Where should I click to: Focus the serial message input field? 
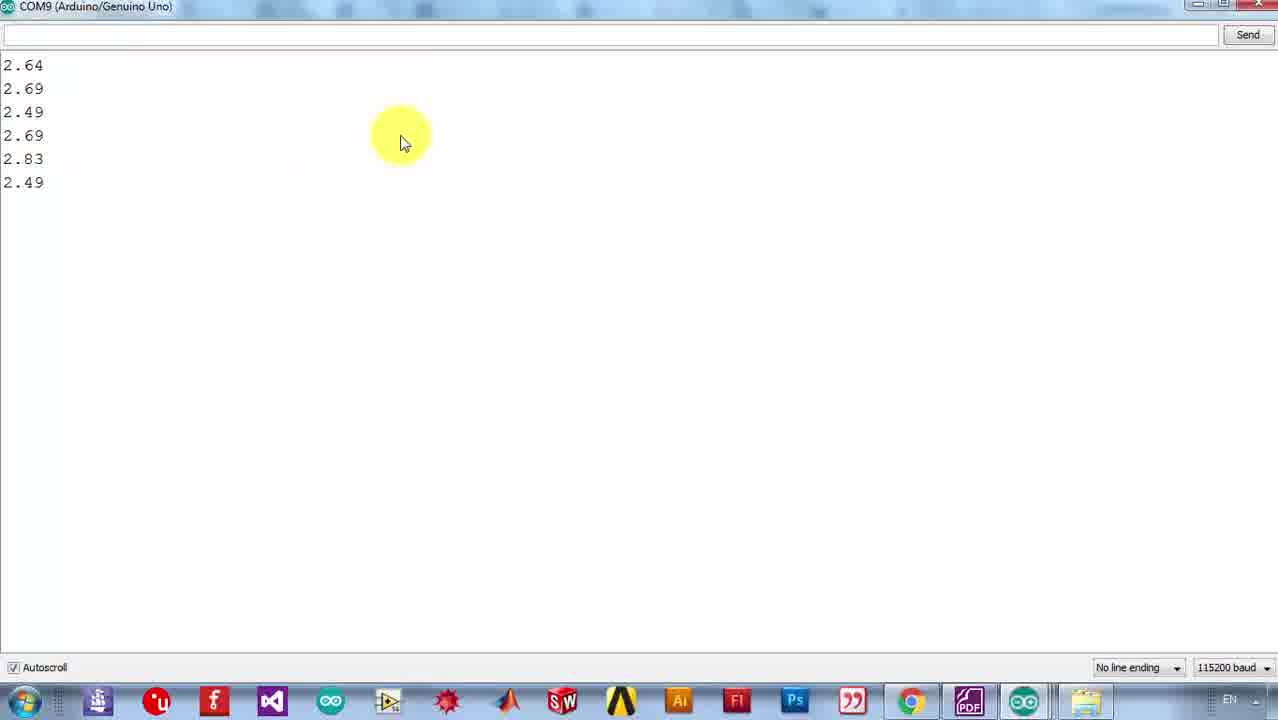click(610, 35)
